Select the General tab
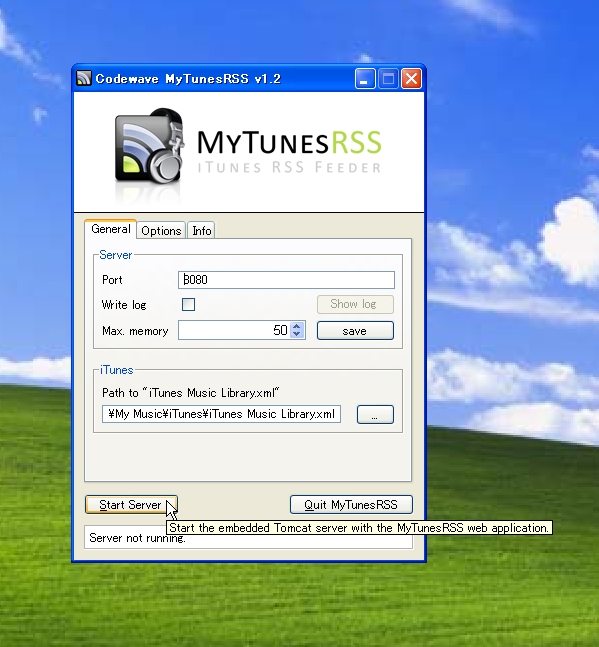Viewport: 599px width, 647px height. (x=111, y=229)
